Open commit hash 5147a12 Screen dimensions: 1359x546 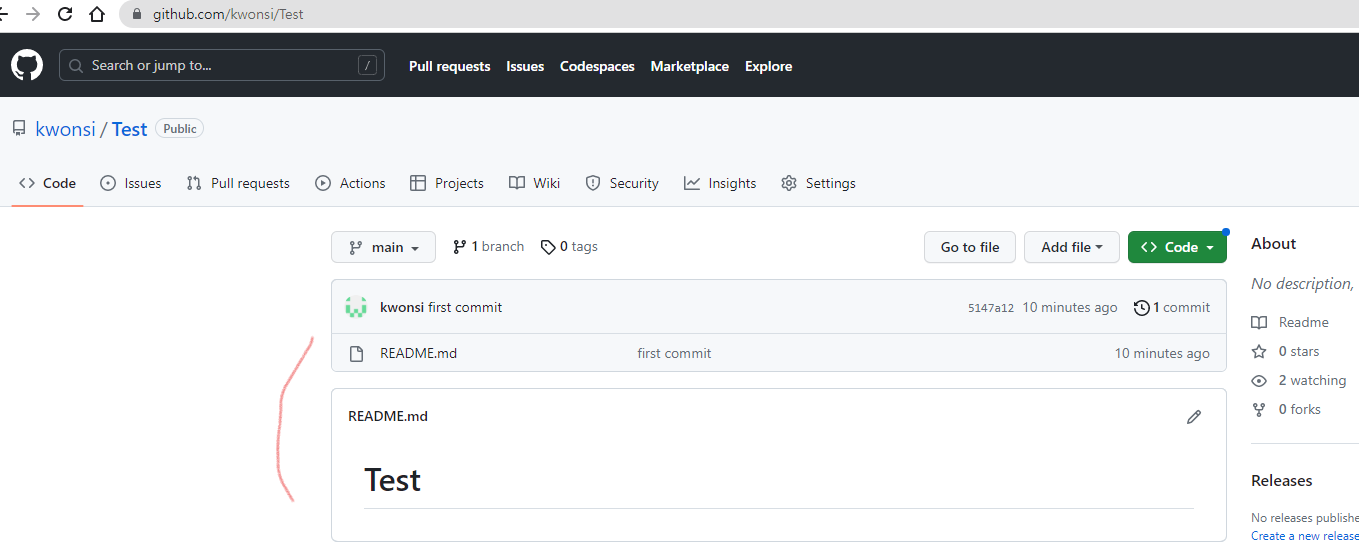coord(991,308)
